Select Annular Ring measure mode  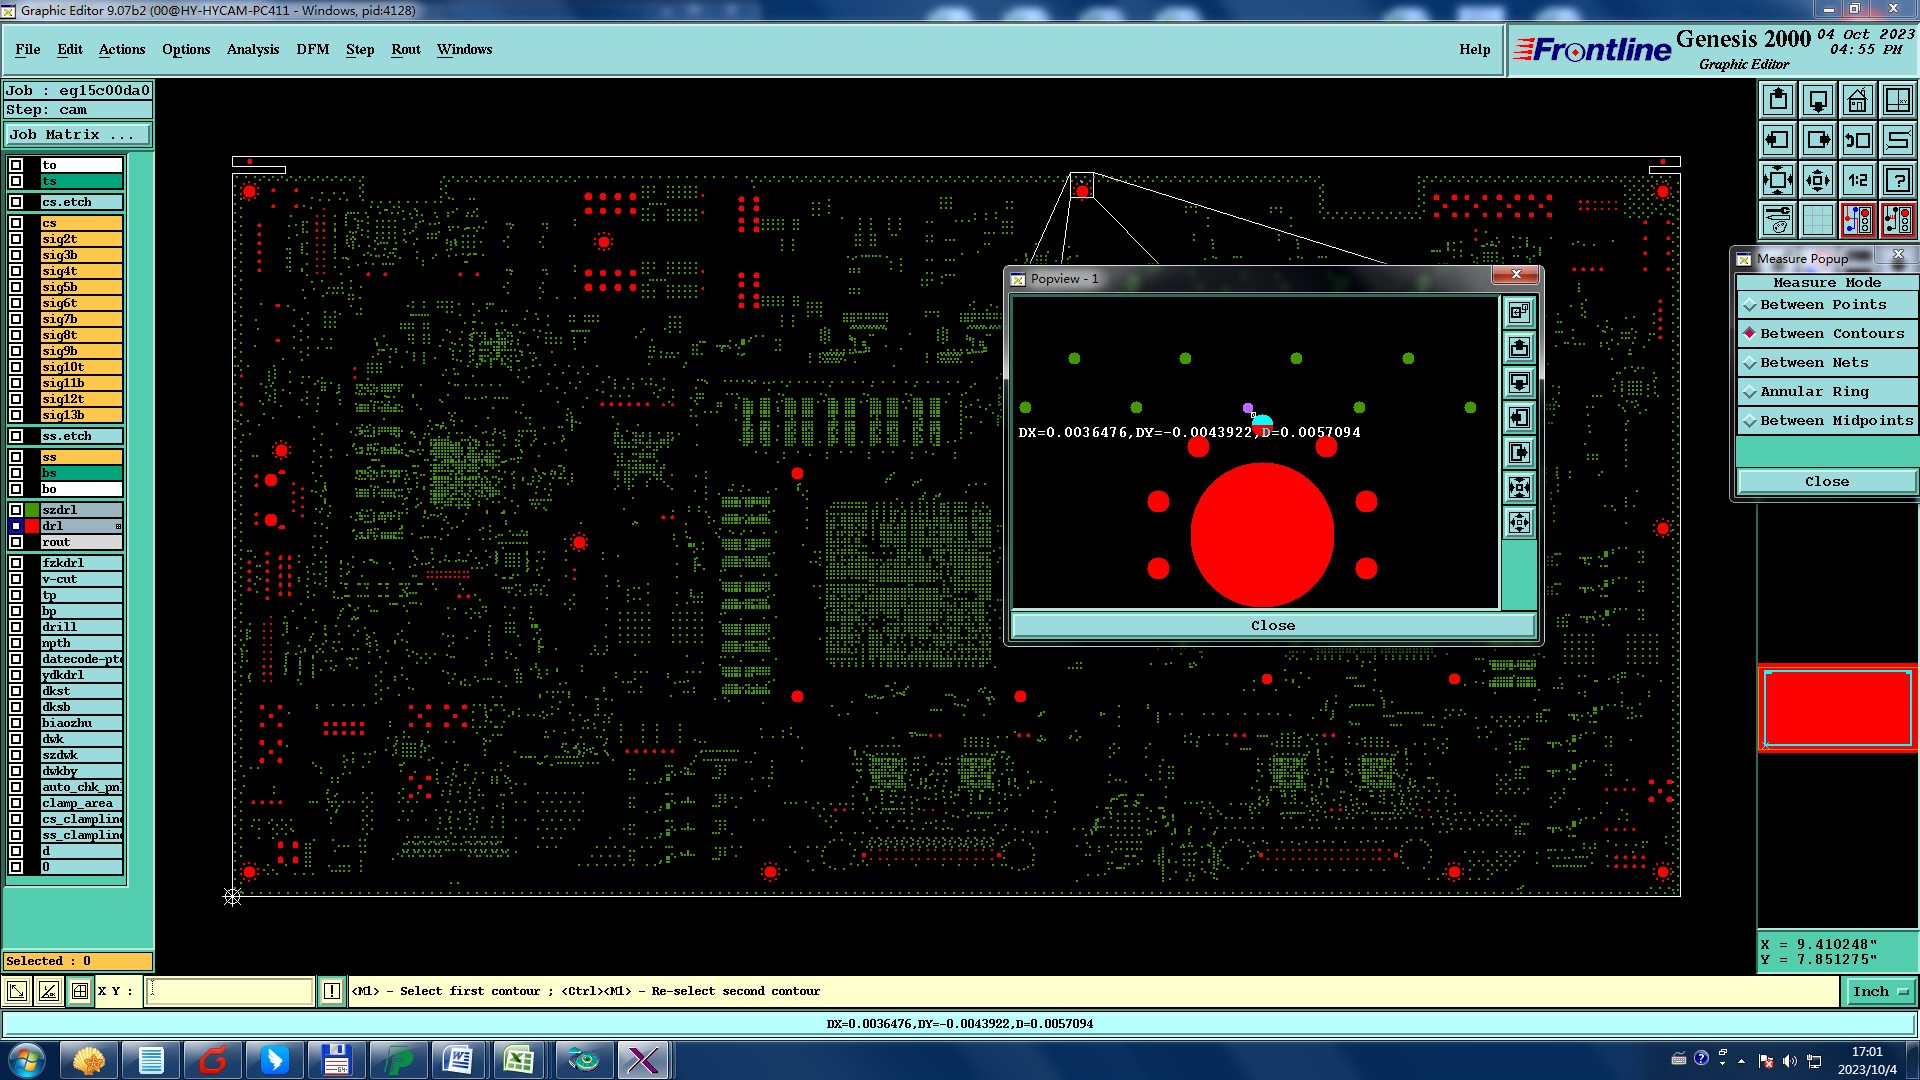click(x=1814, y=392)
